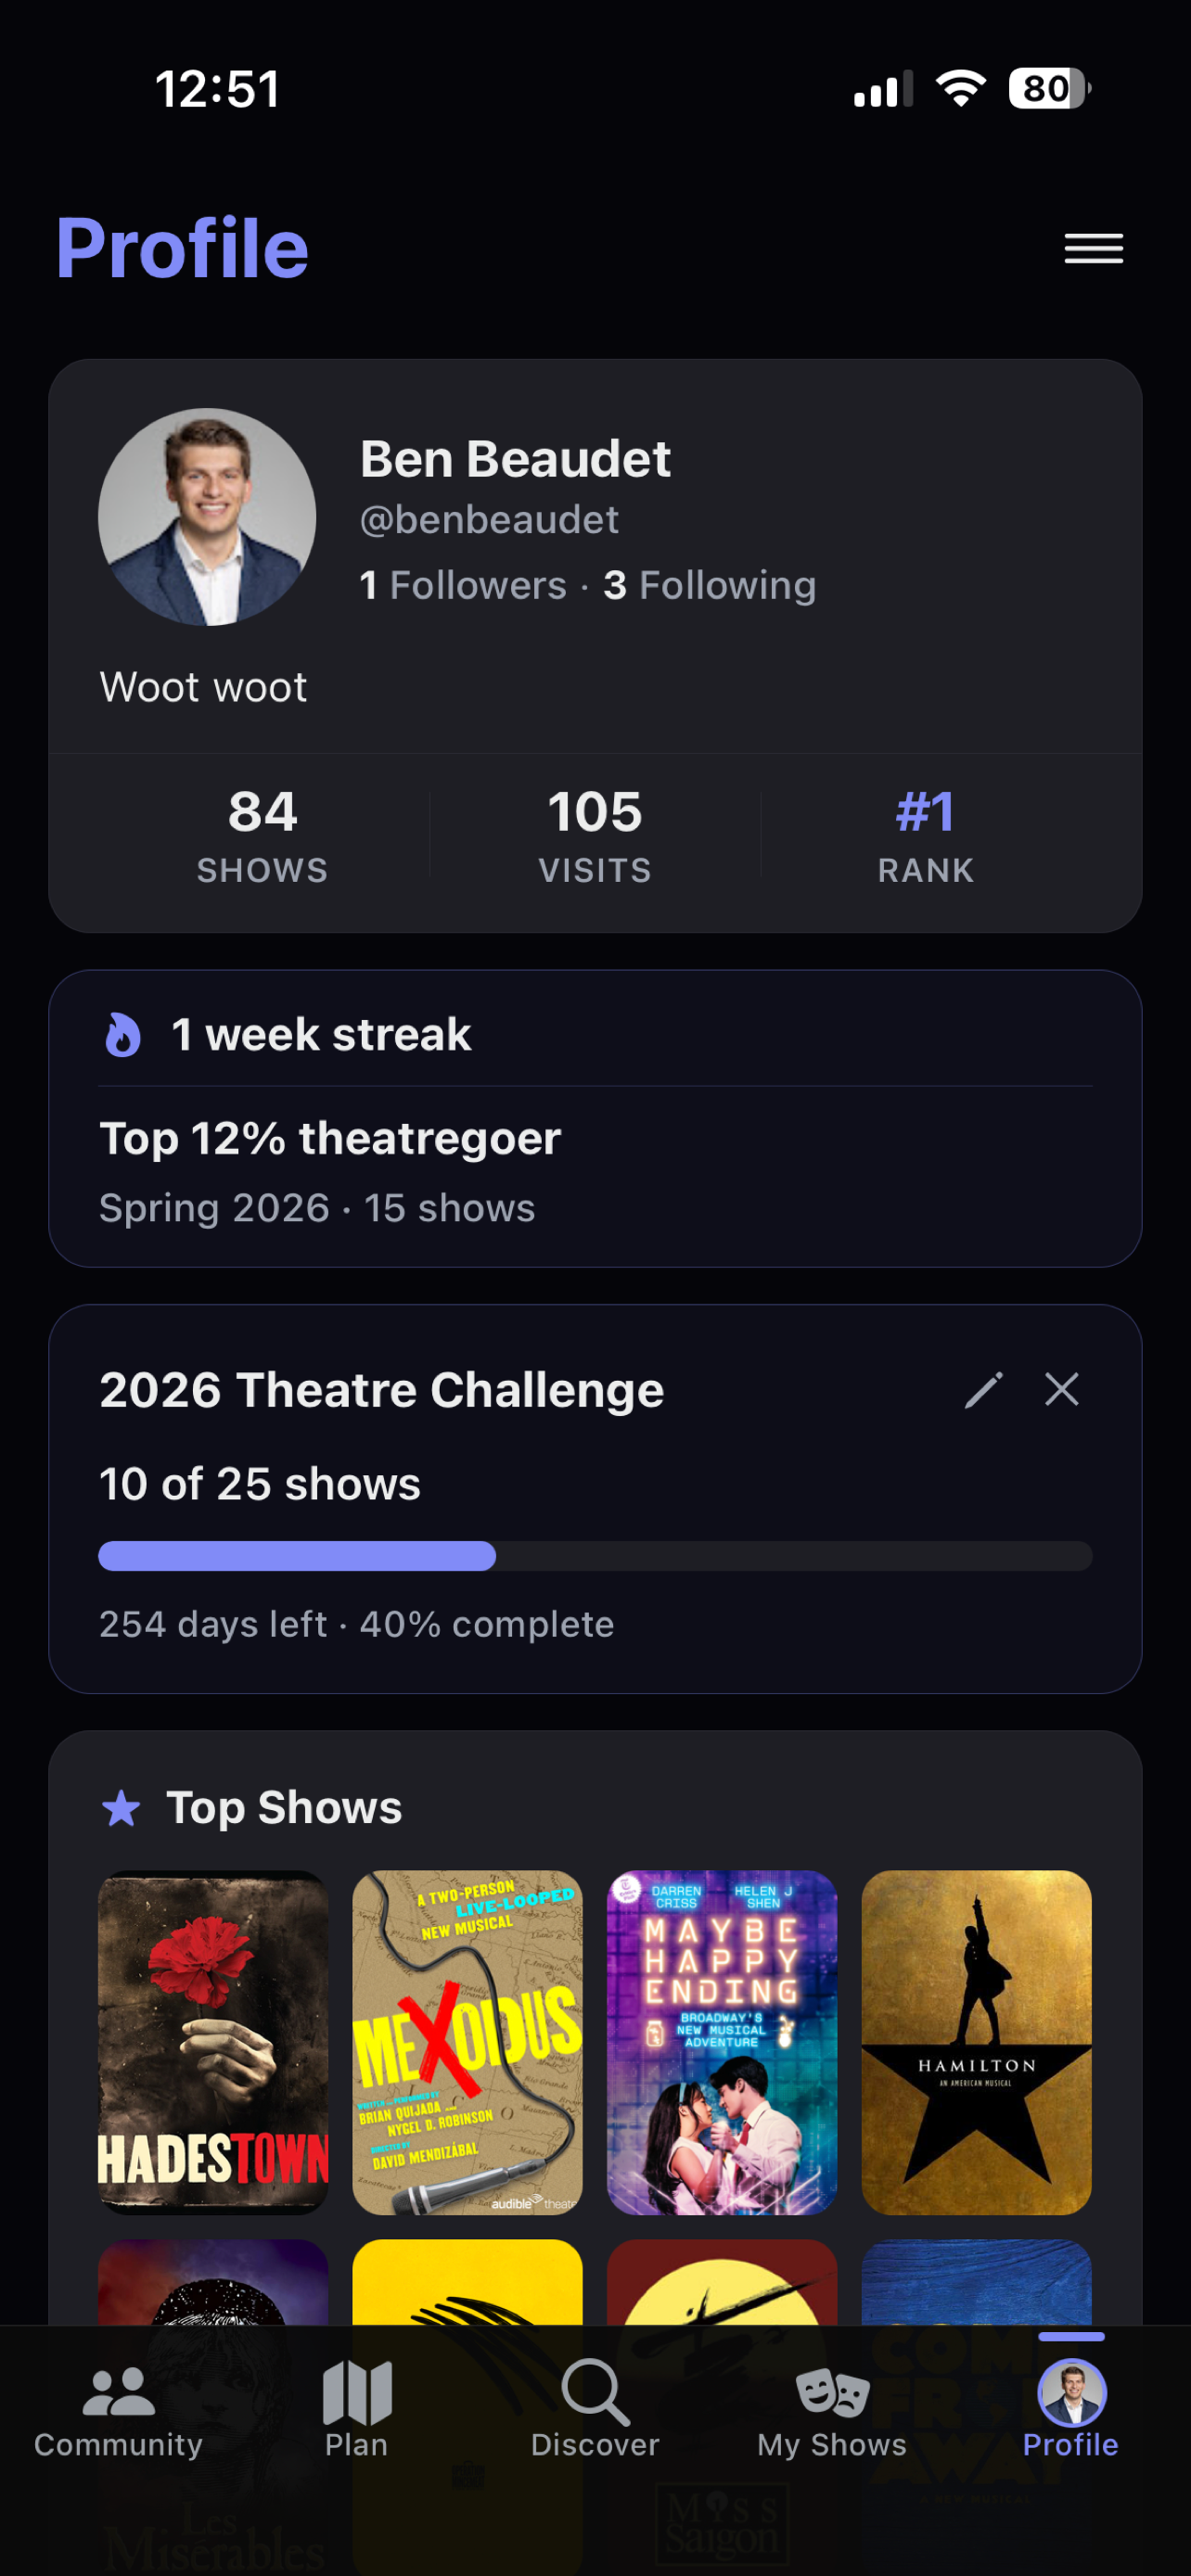The image size is (1191, 2576).
Task: Open the 84 Shows stat
Action: [x=263, y=835]
